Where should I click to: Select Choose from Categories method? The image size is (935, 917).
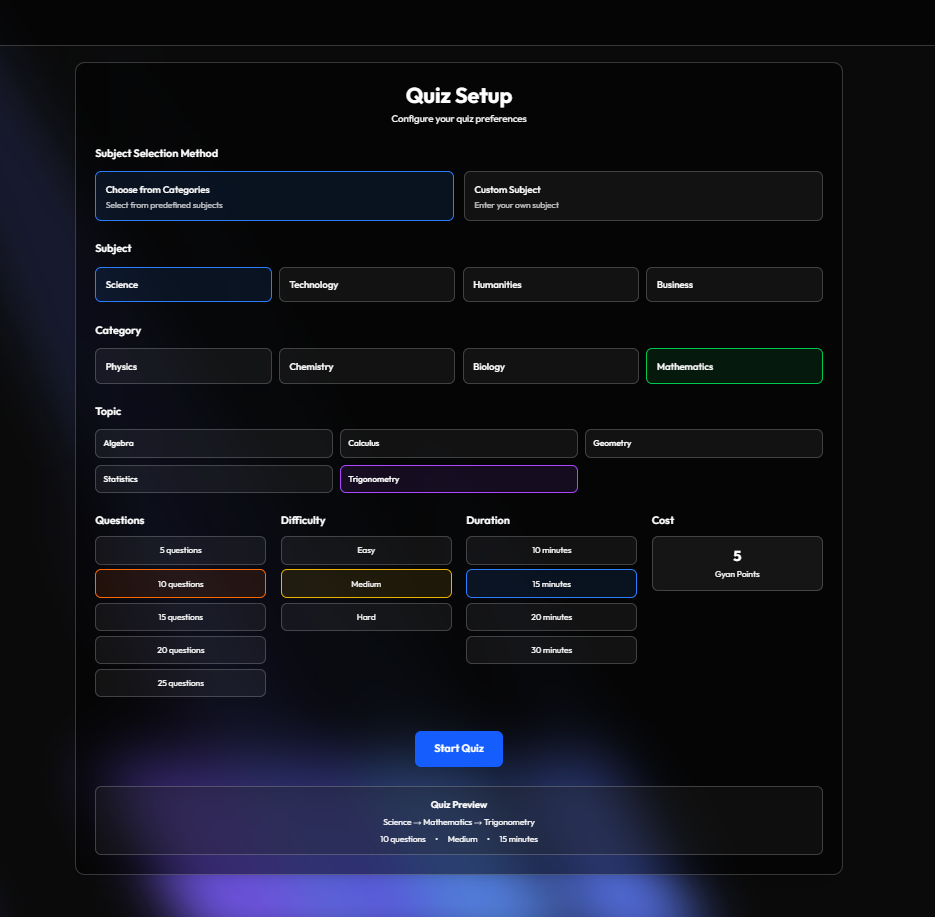[x=274, y=196]
